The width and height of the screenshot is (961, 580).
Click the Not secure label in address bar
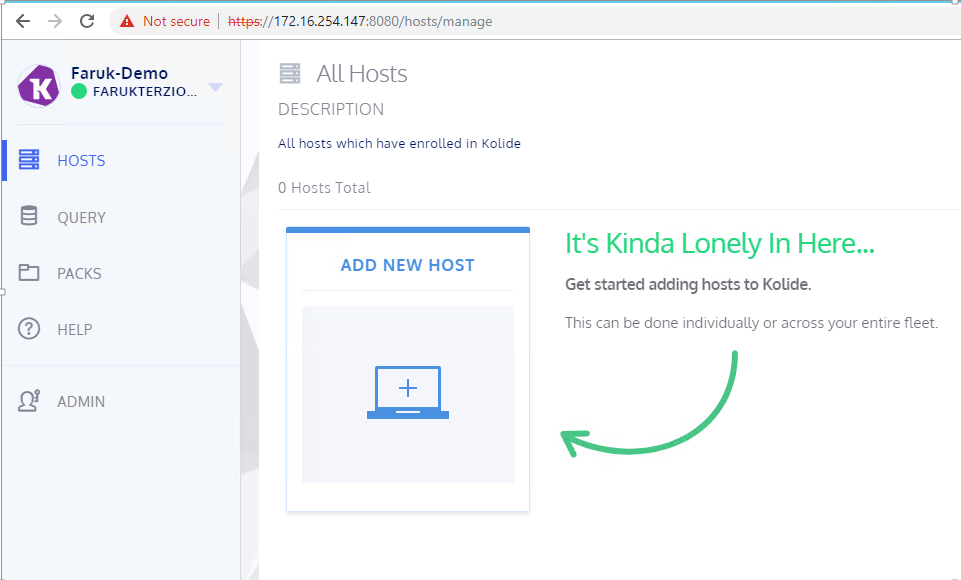pos(177,21)
